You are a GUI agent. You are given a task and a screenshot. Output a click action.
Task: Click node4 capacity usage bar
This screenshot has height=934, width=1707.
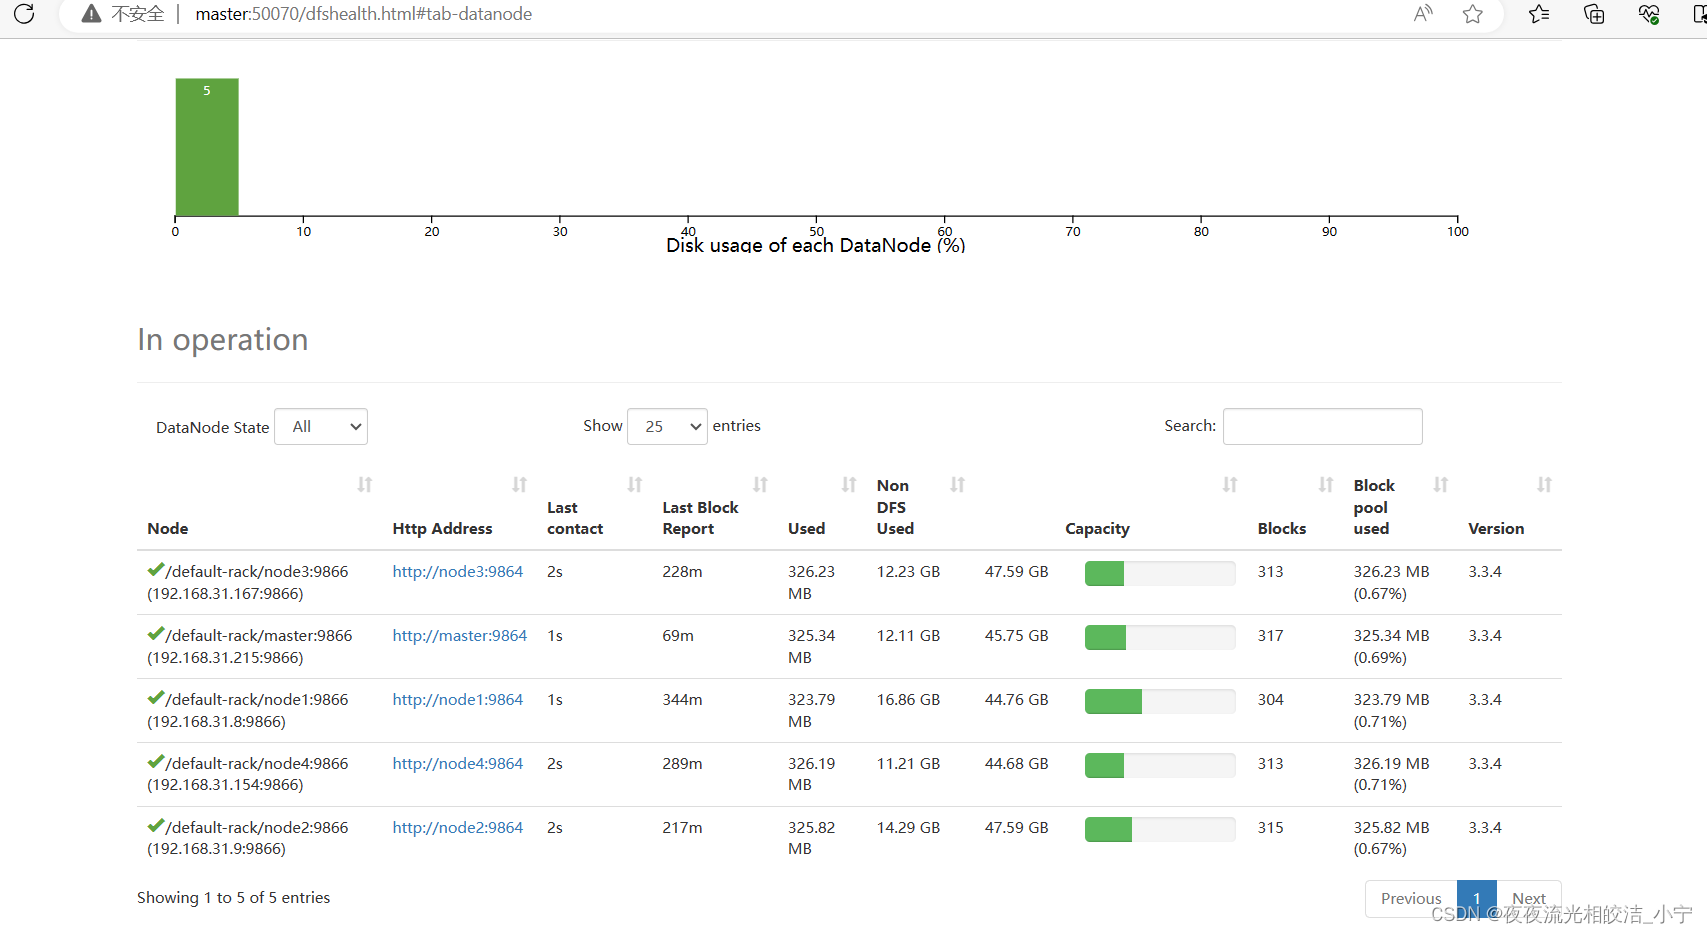point(1160,765)
